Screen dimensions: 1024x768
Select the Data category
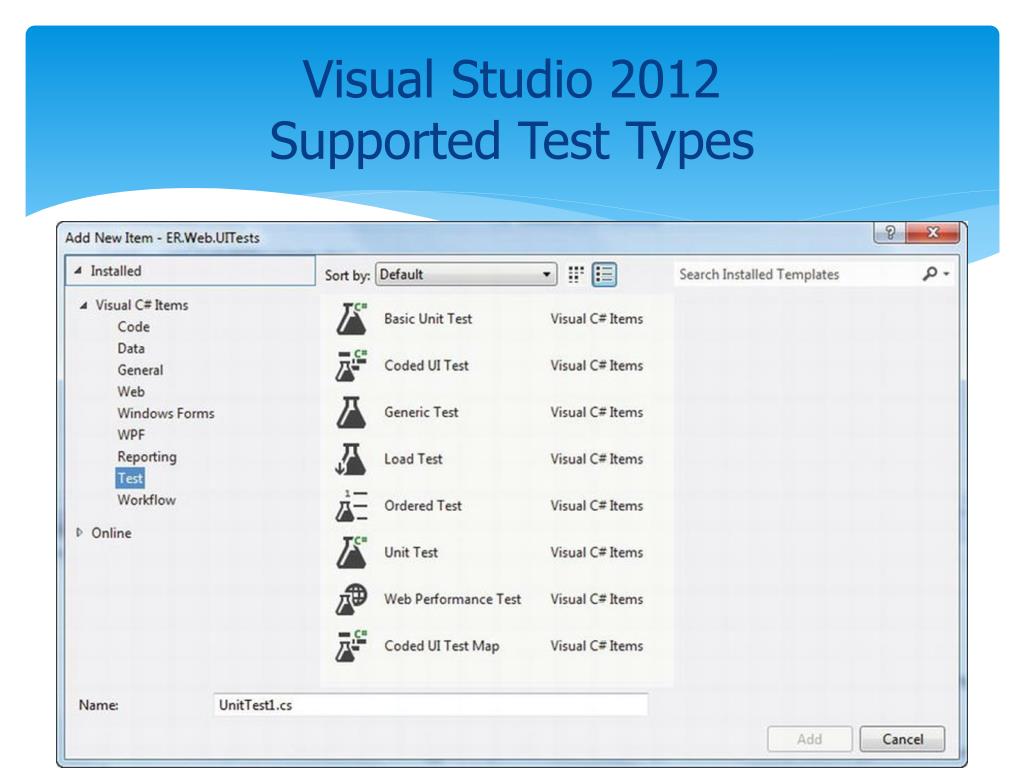tap(131, 348)
